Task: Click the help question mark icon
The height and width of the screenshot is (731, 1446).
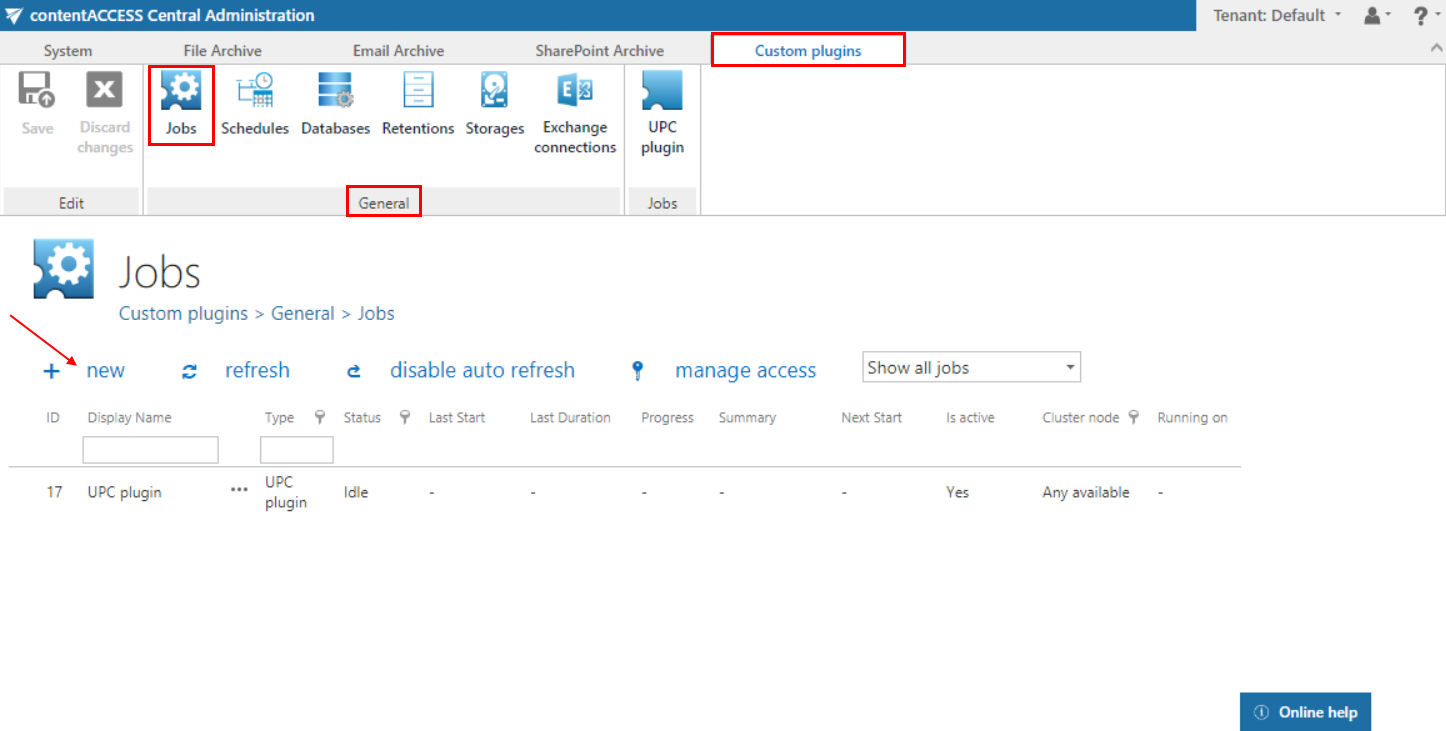Action: pos(1420,16)
